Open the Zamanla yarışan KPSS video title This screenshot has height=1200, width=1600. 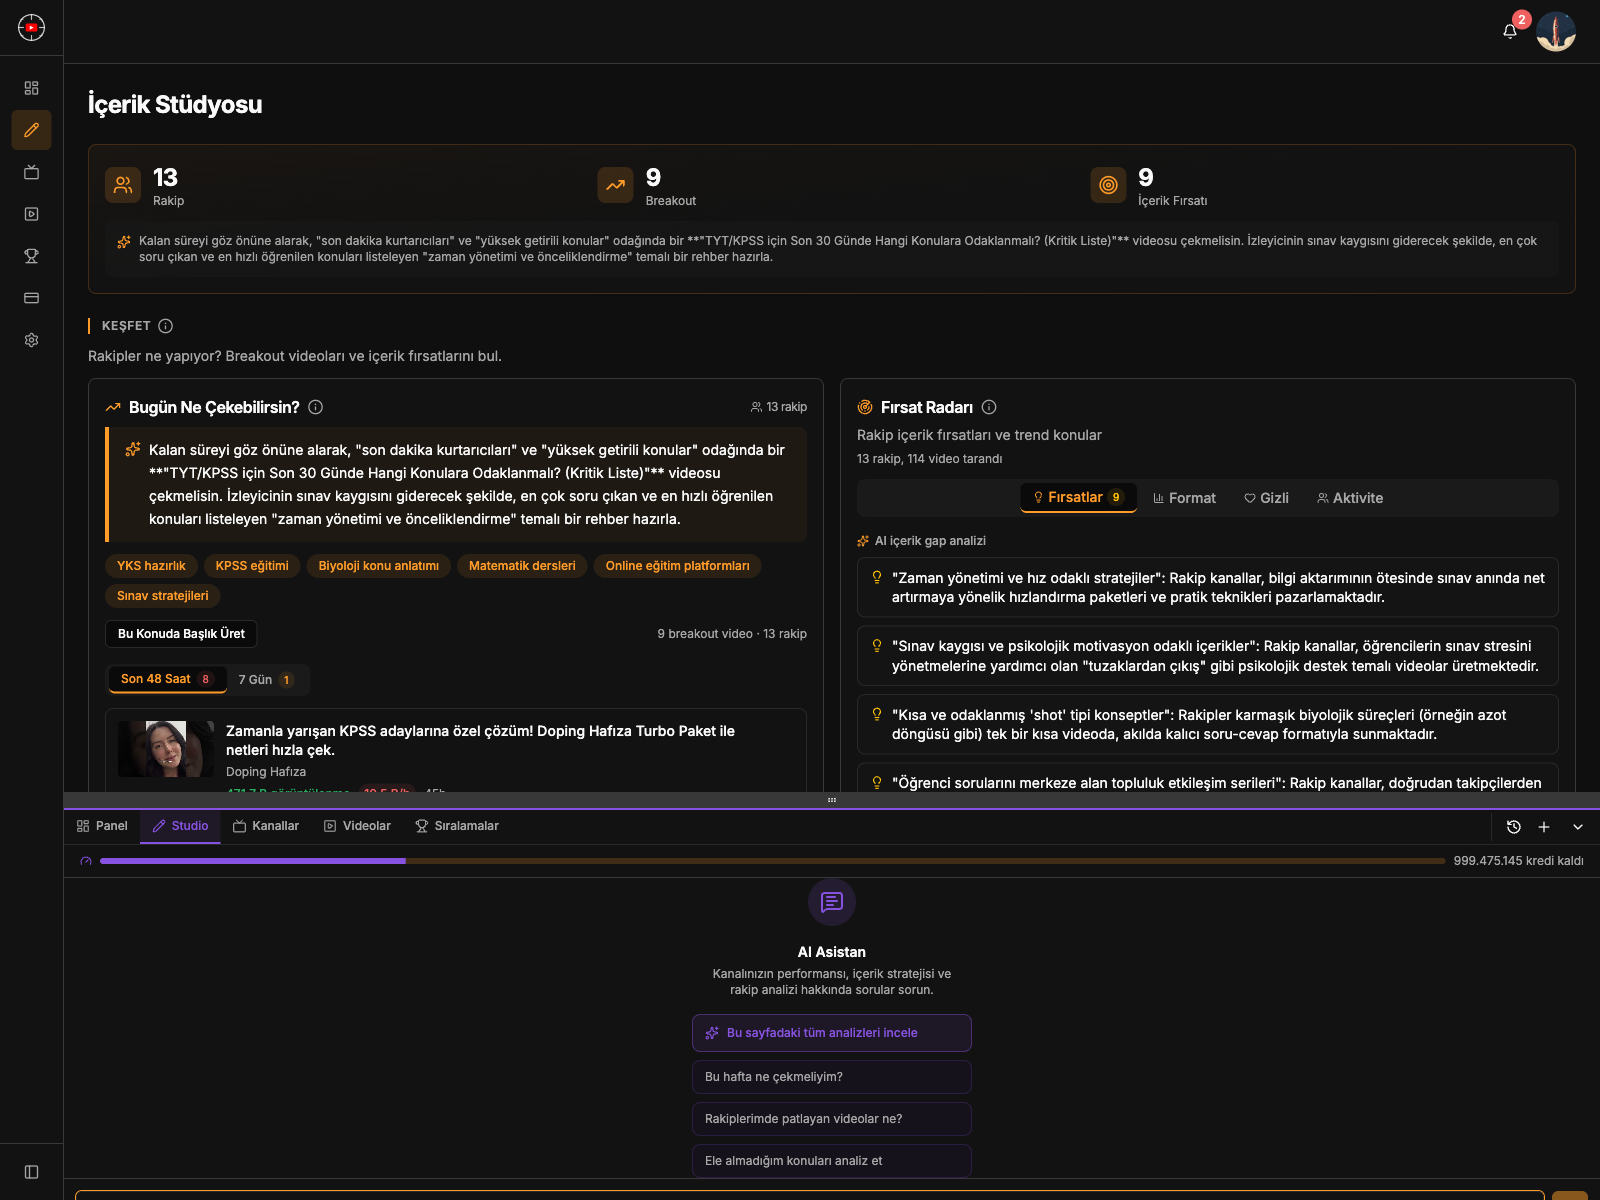pyautogui.click(x=480, y=741)
